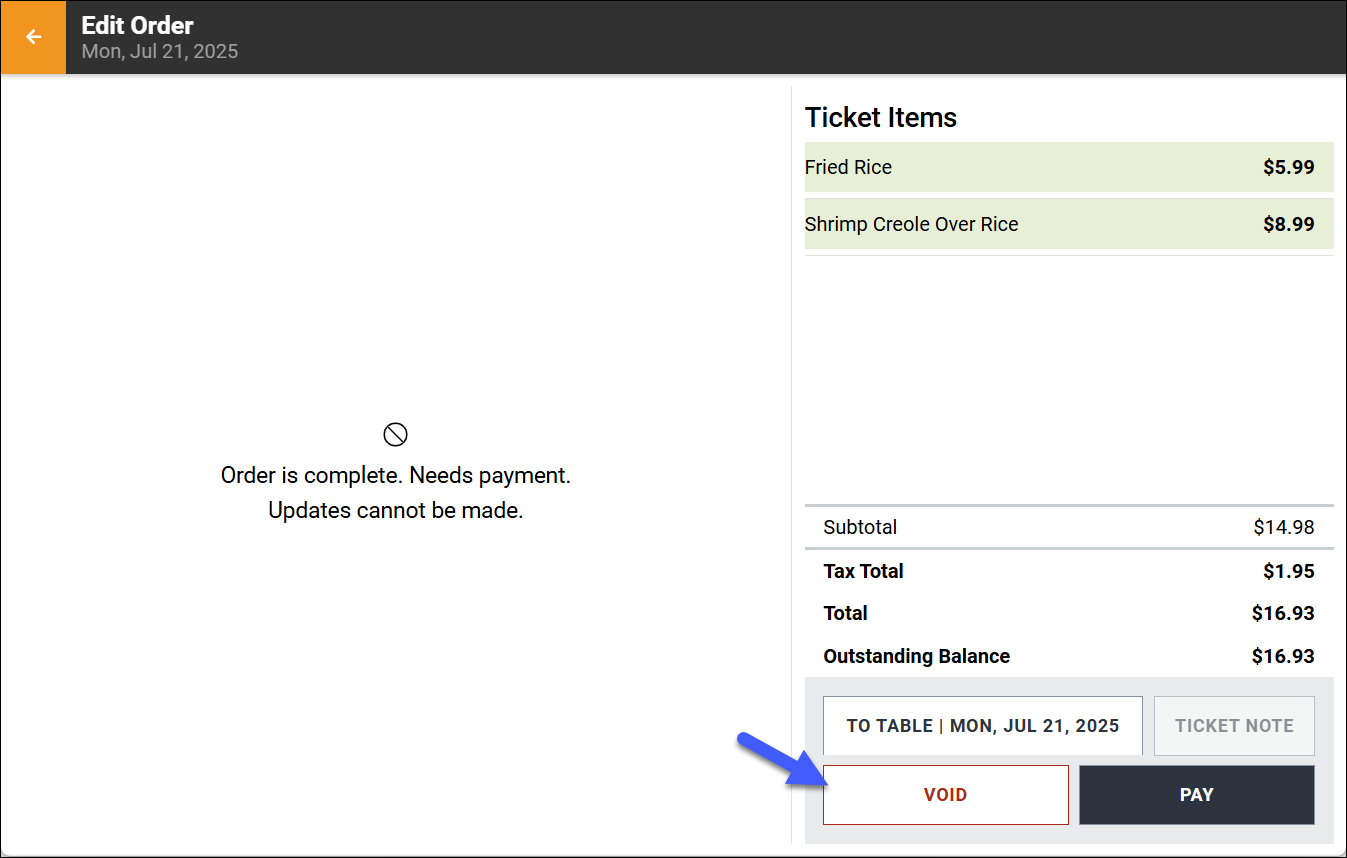
Task: Click the 'Order is complete. Needs payment.' message
Action: click(396, 475)
